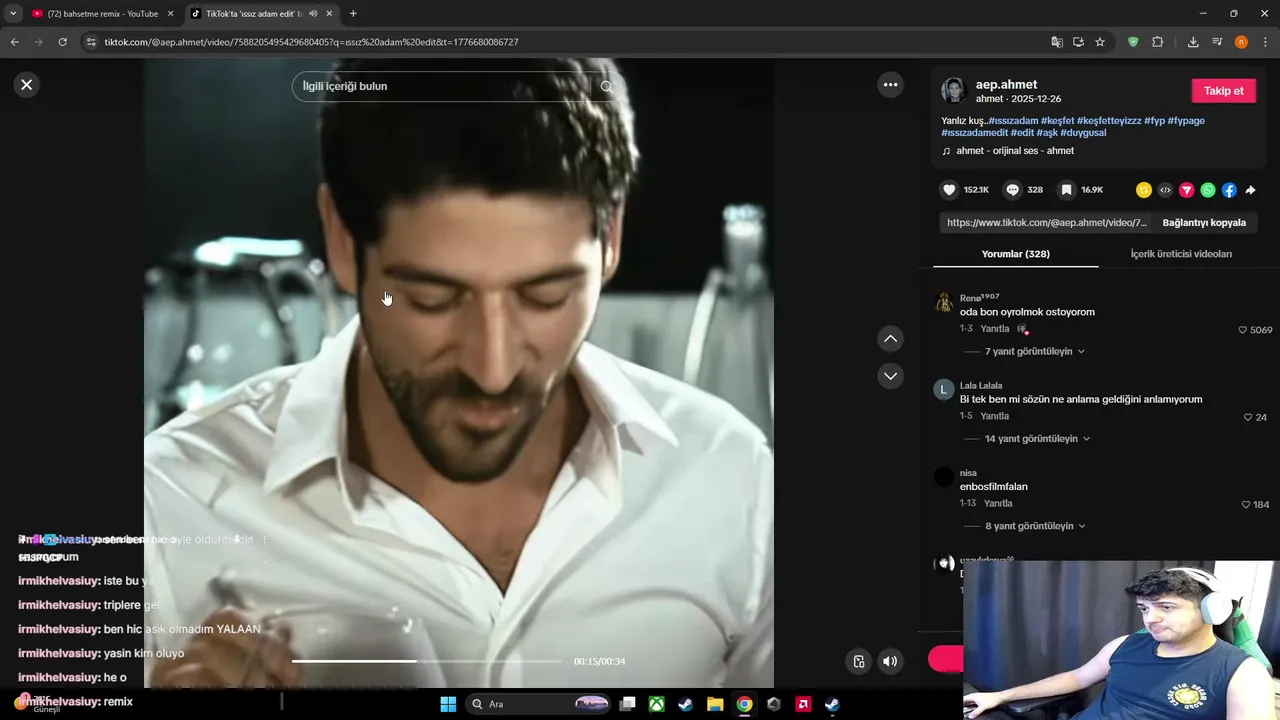Reply to Lala Lalala's comment
The width and height of the screenshot is (1280, 720).
(994, 416)
